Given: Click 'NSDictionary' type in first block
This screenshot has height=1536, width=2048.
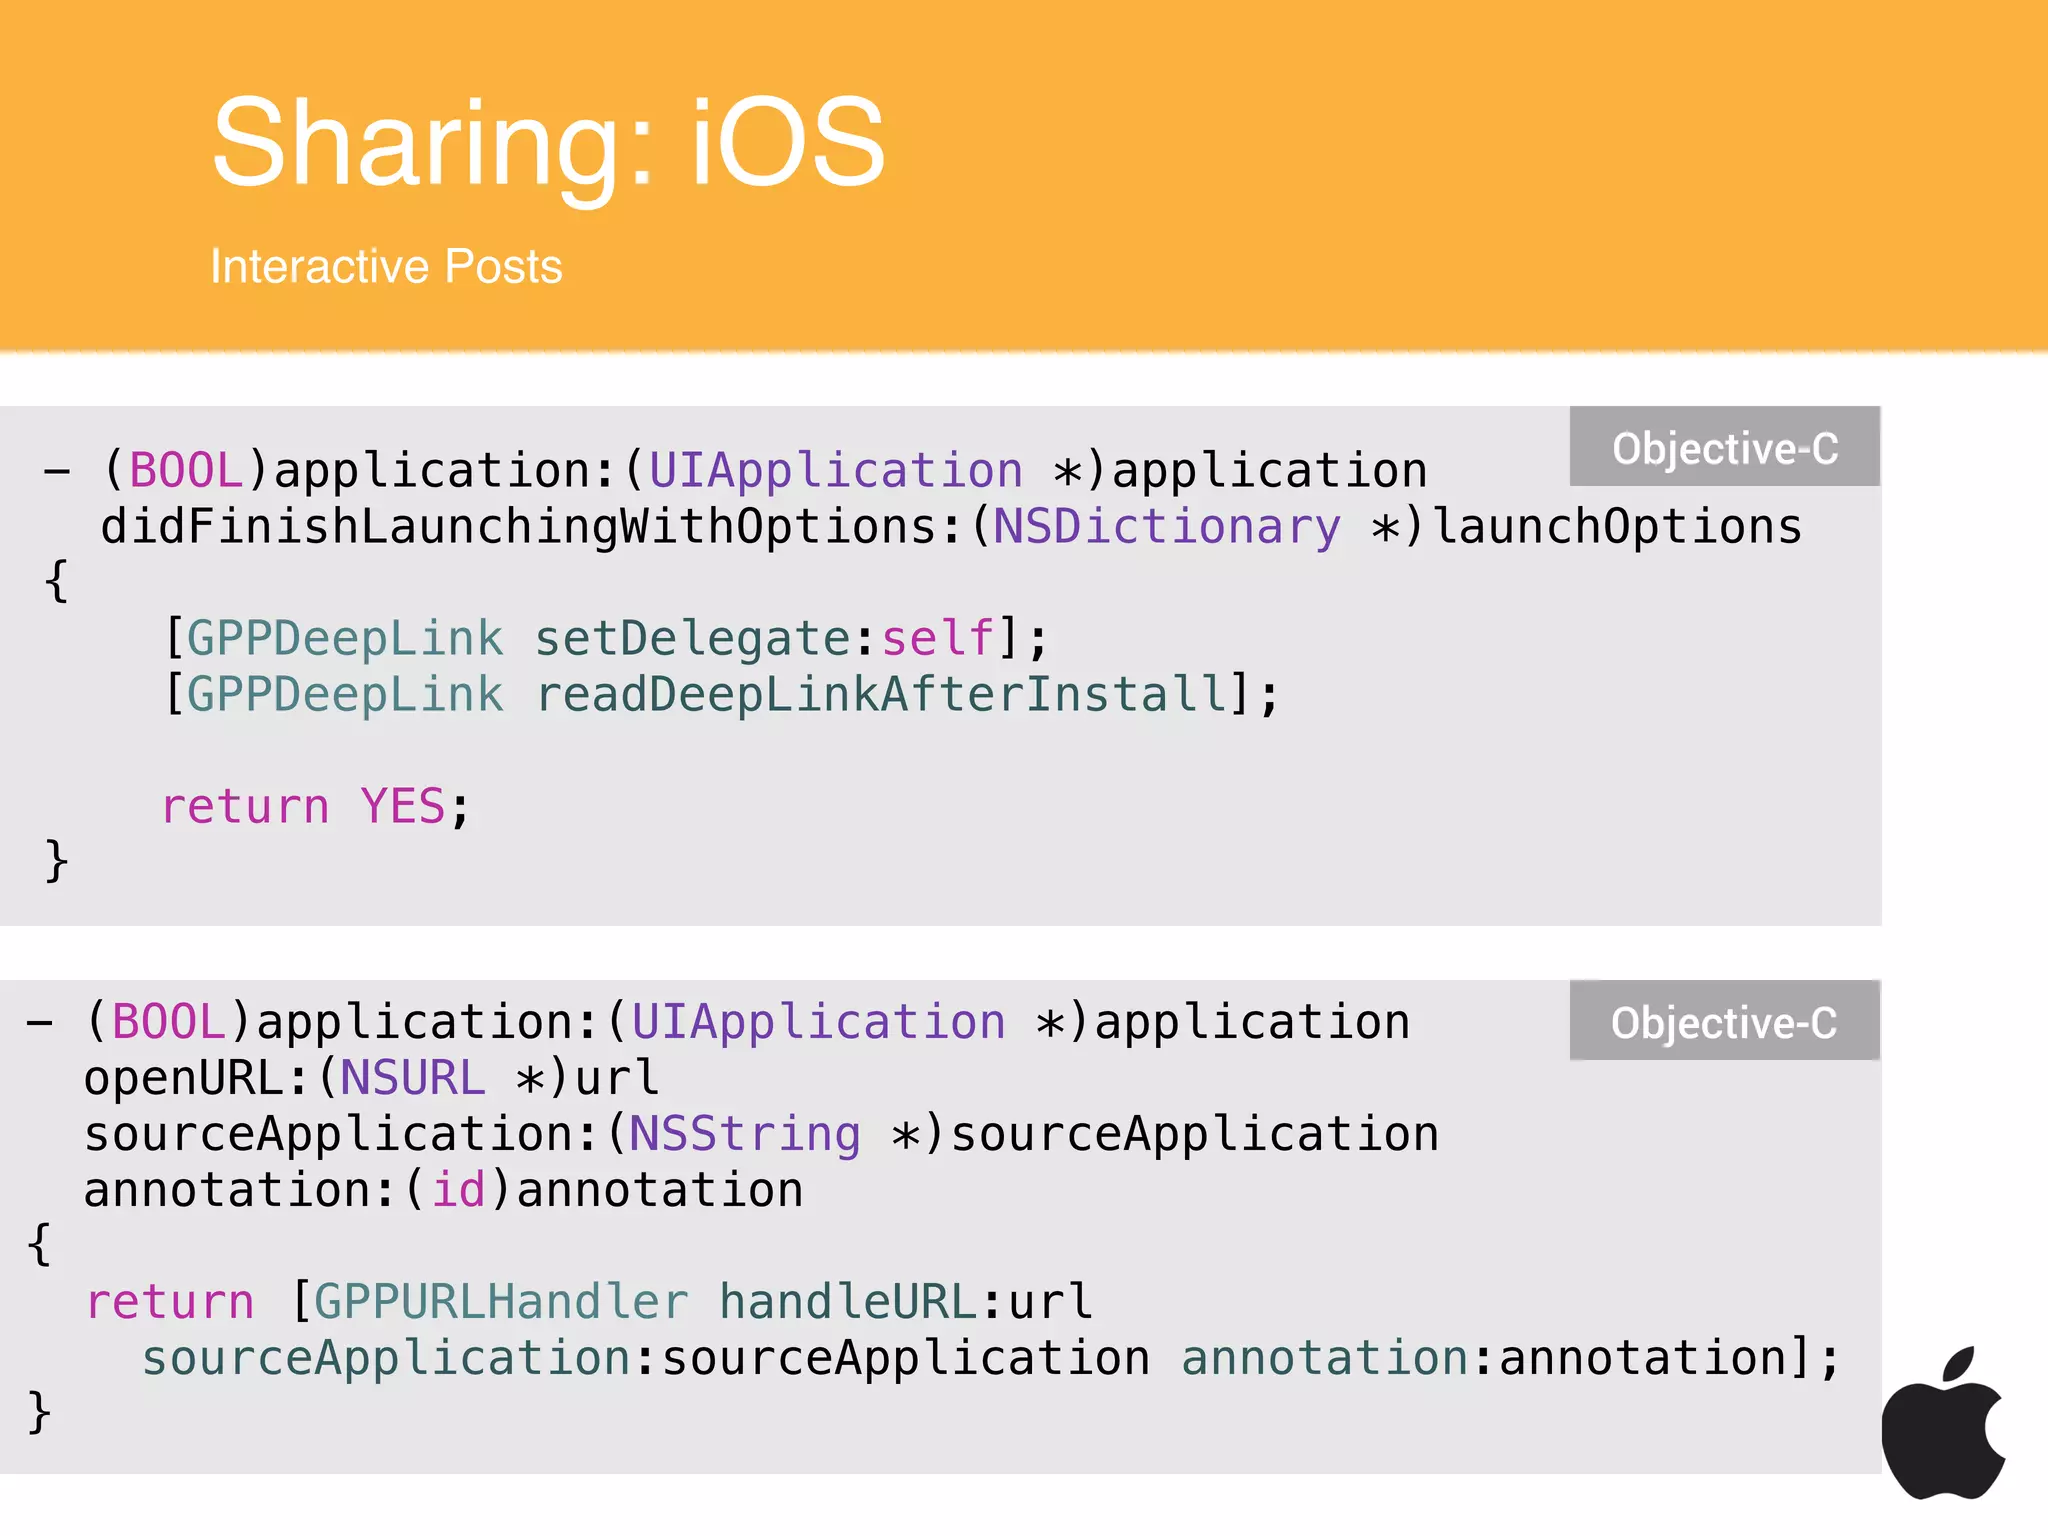Looking at the screenshot, I should [1167, 527].
